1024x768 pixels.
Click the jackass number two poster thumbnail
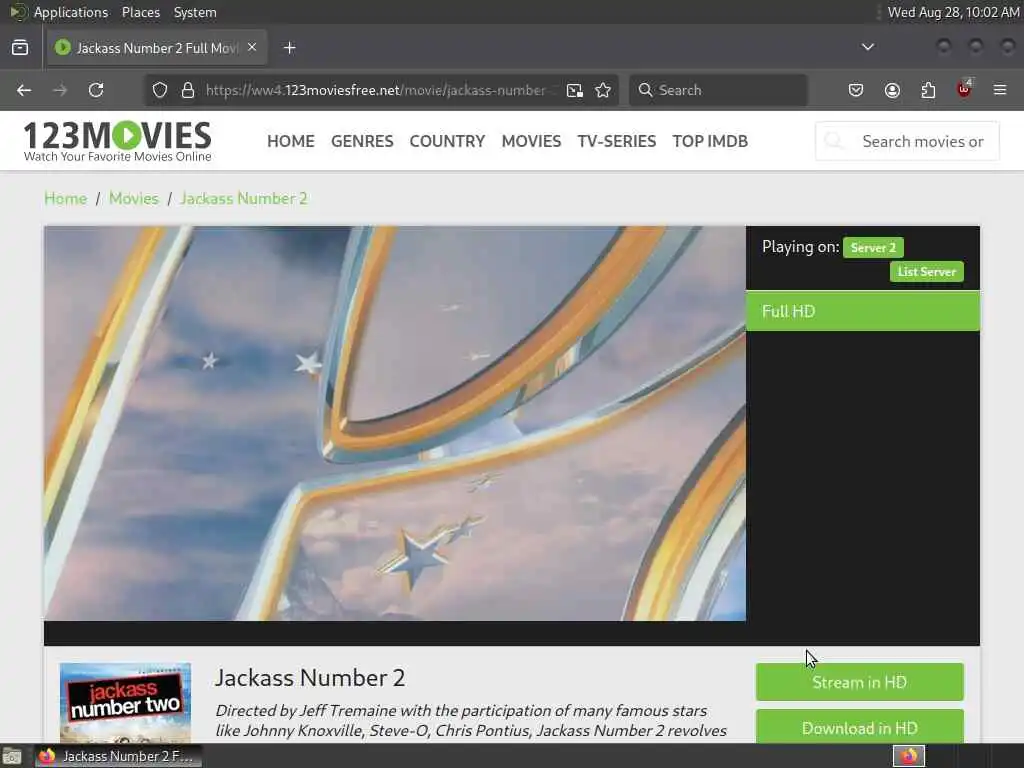(125, 703)
